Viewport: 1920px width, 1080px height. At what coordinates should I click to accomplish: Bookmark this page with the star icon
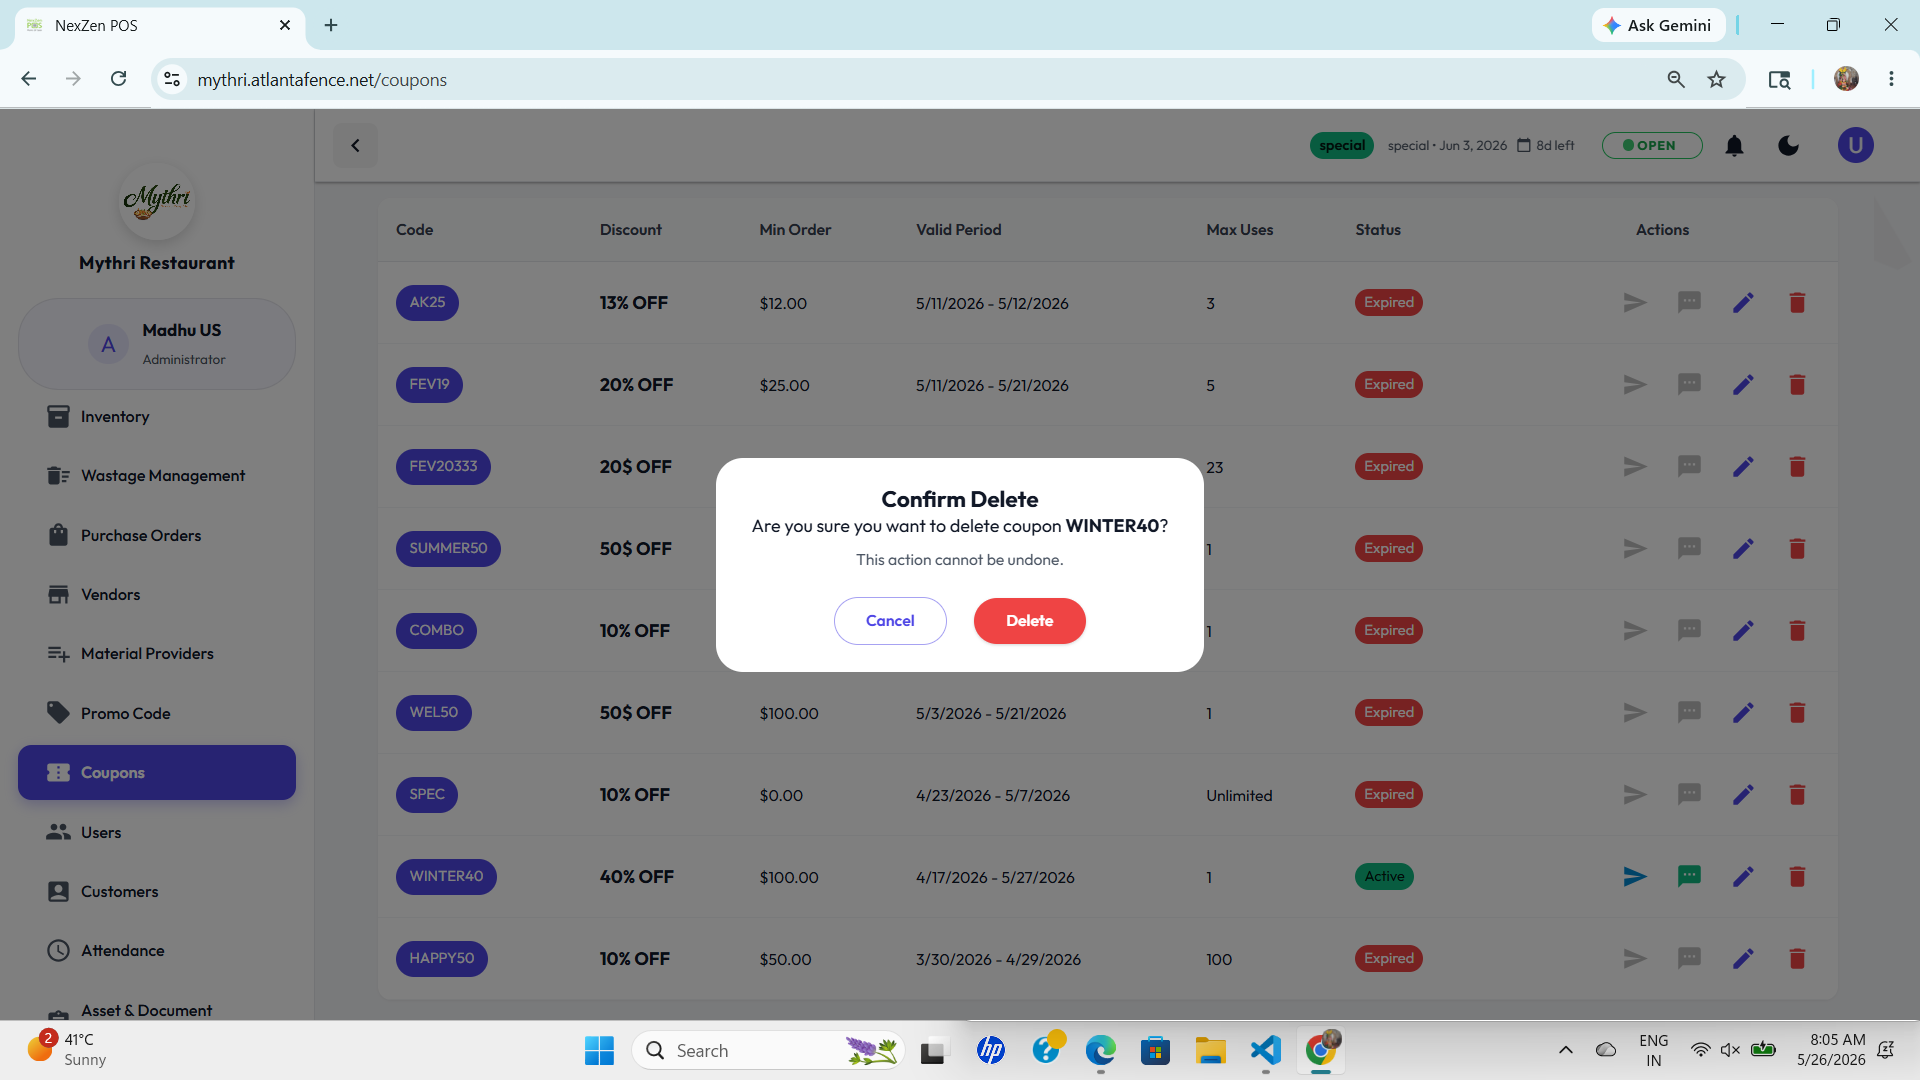tap(1716, 80)
